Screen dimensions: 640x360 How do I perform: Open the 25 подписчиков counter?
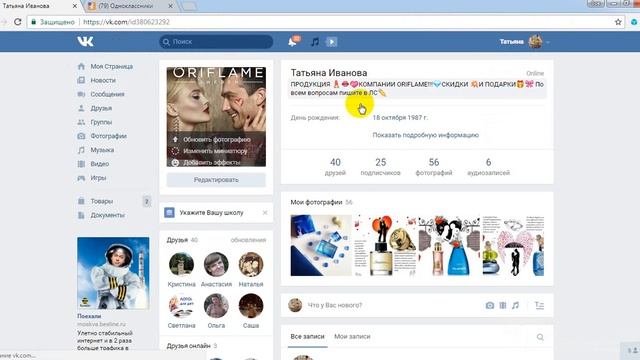click(x=380, y=167)
